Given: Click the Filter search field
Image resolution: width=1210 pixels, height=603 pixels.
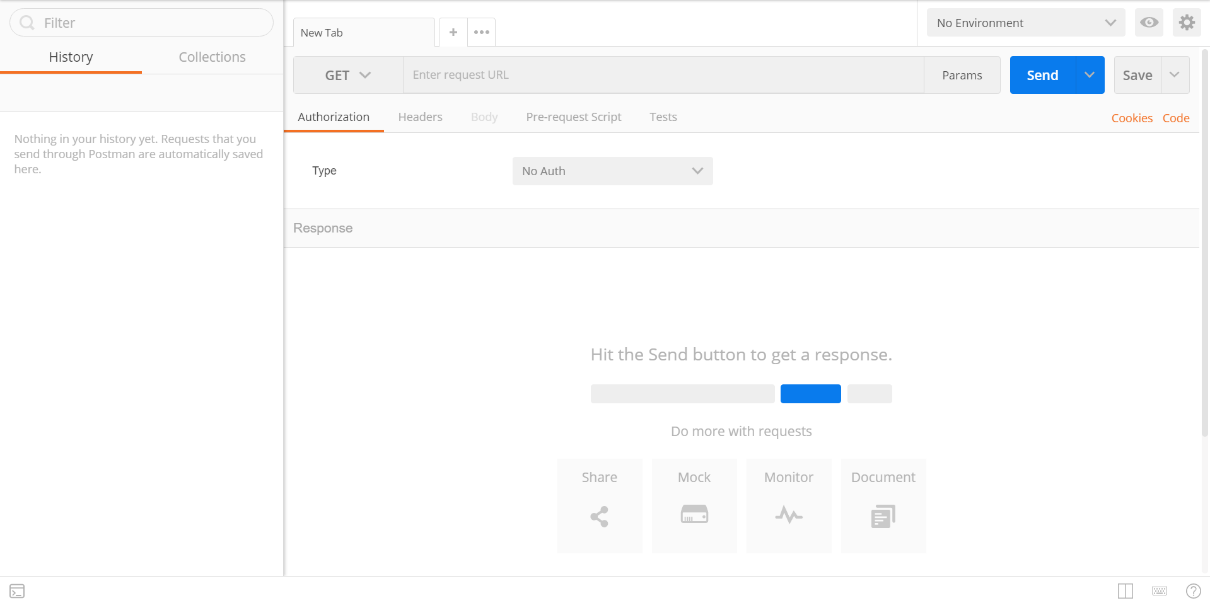Looking at the screenshot, I should (x=141, y=23).
